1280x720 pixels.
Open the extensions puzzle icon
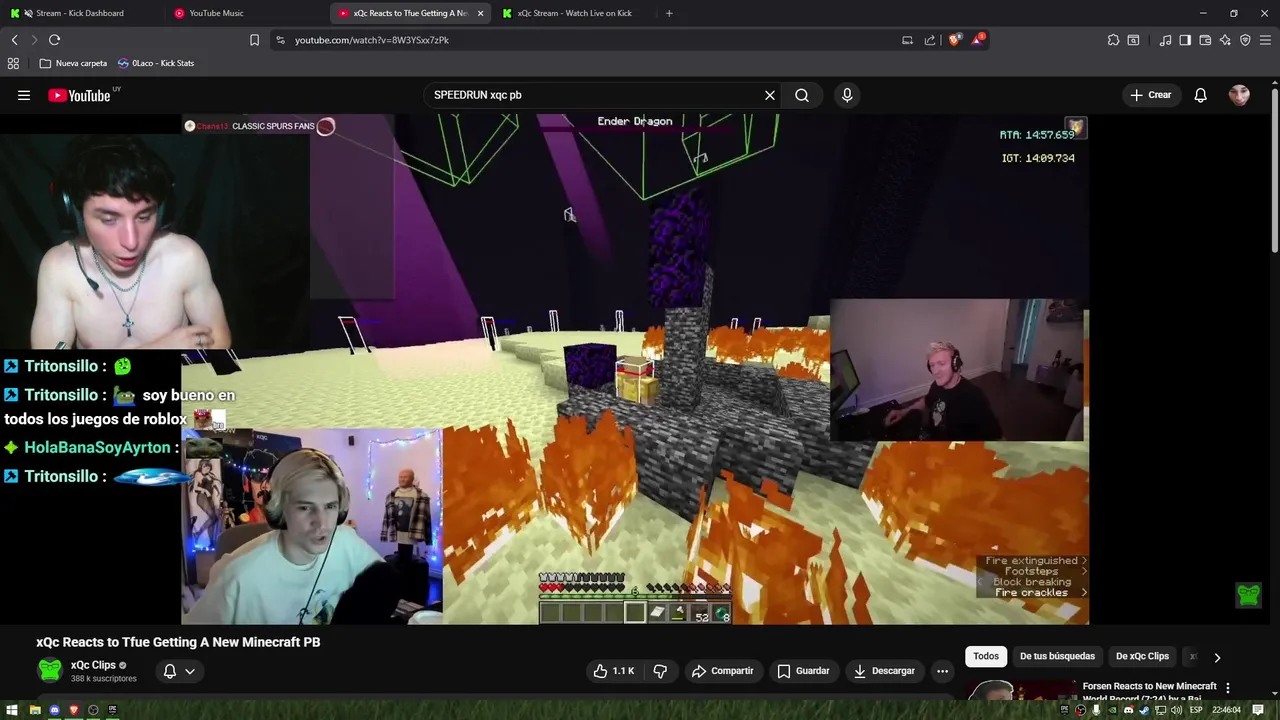1113,40
